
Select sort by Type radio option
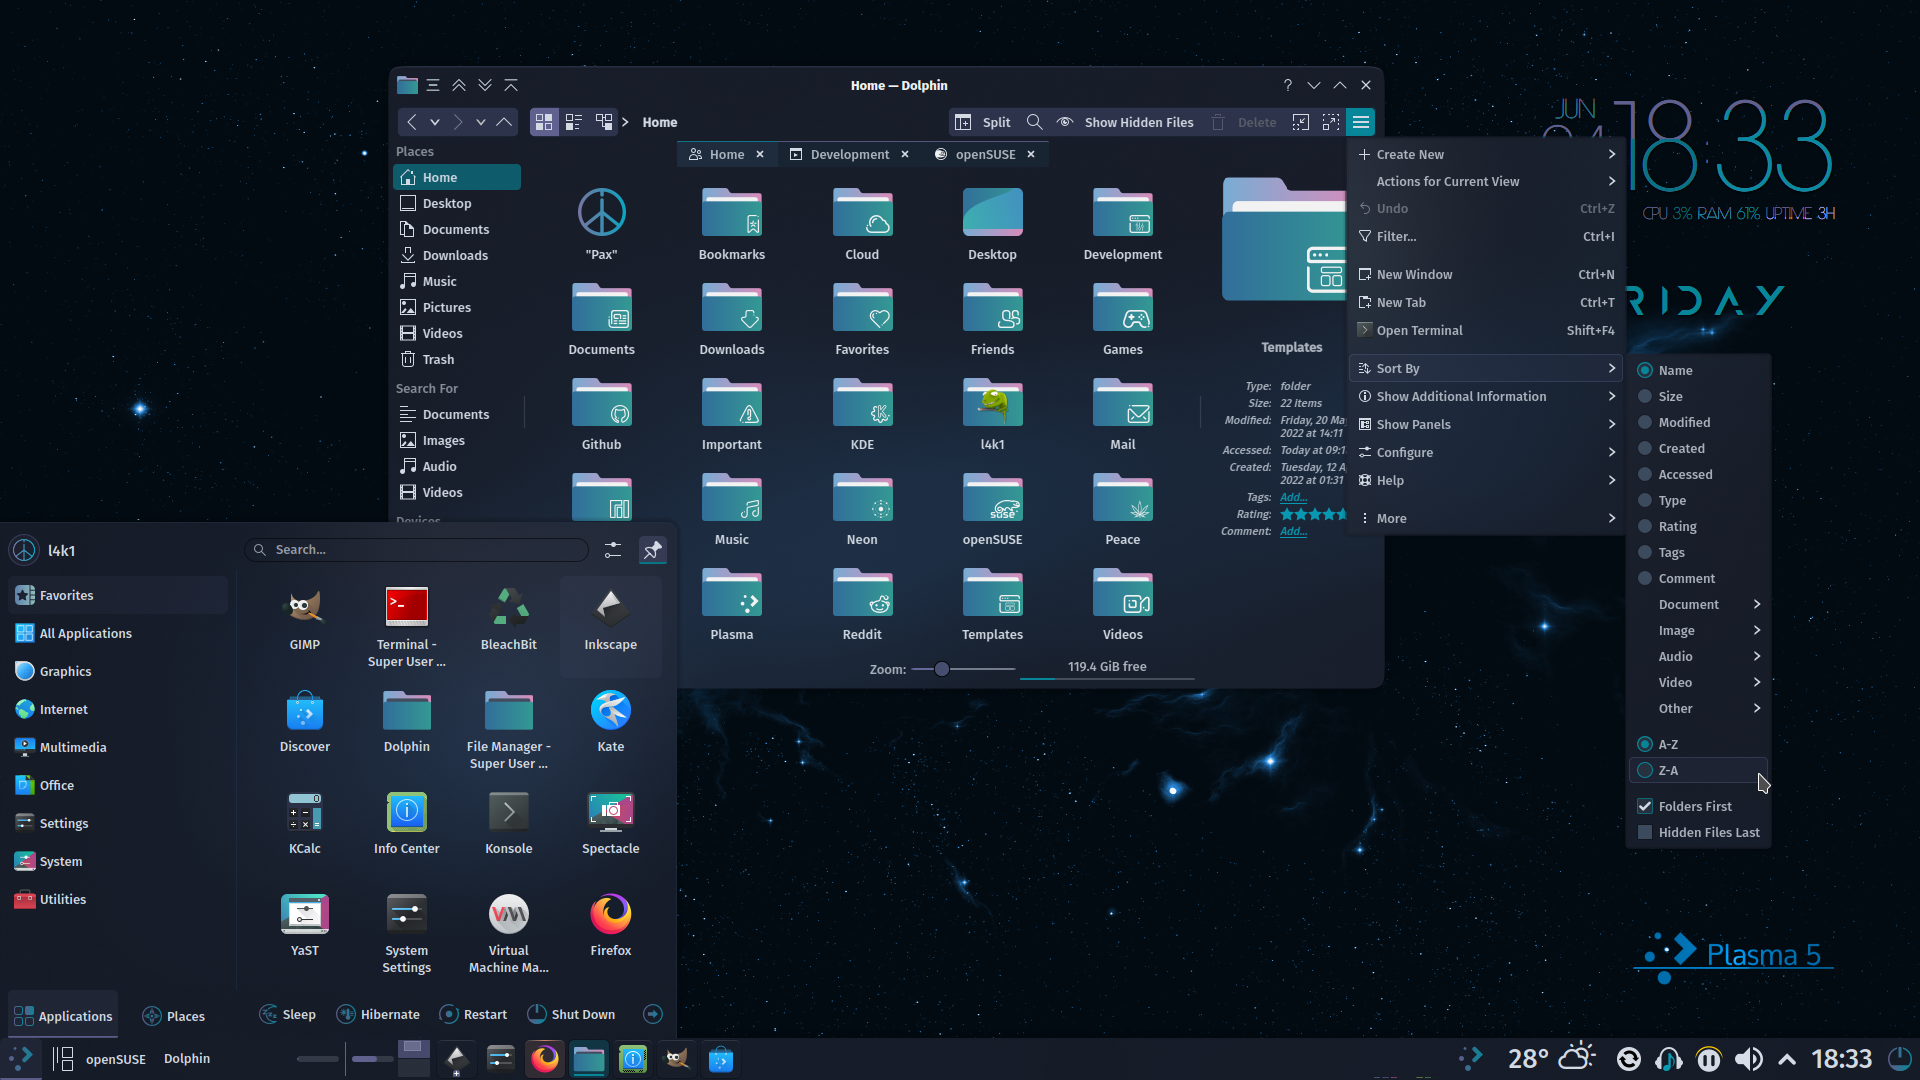click(1698, 500)
